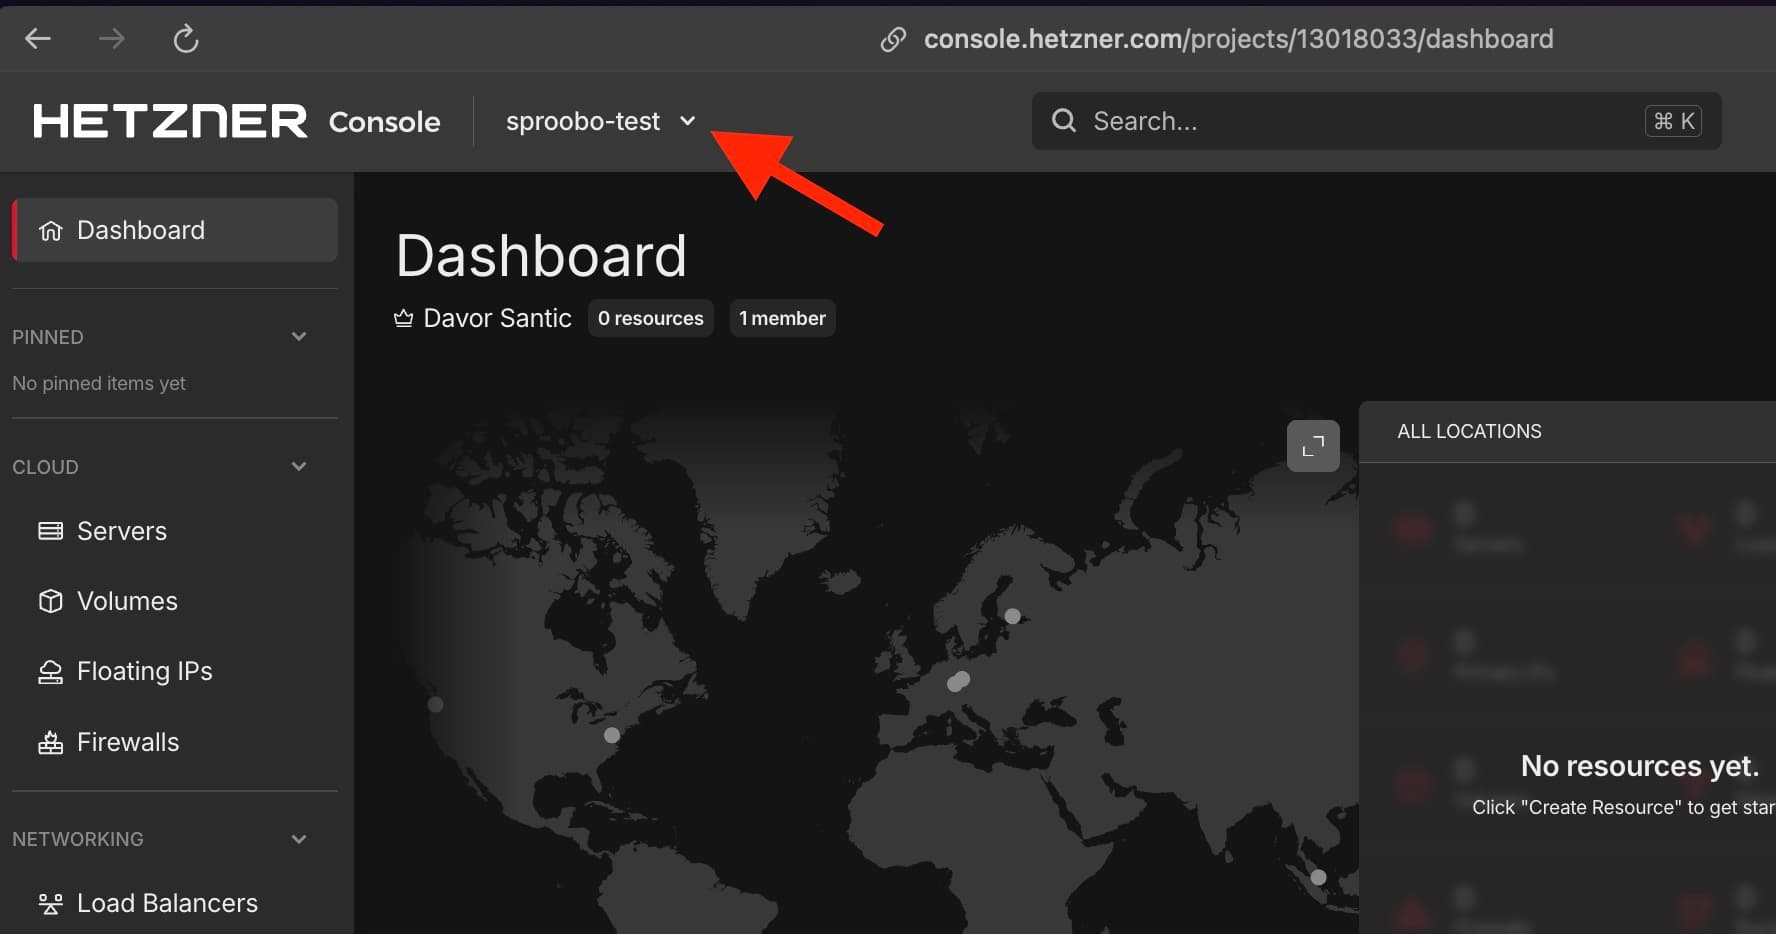
Task: Go back with the browser back arrow
Action: tap(38, 39)
